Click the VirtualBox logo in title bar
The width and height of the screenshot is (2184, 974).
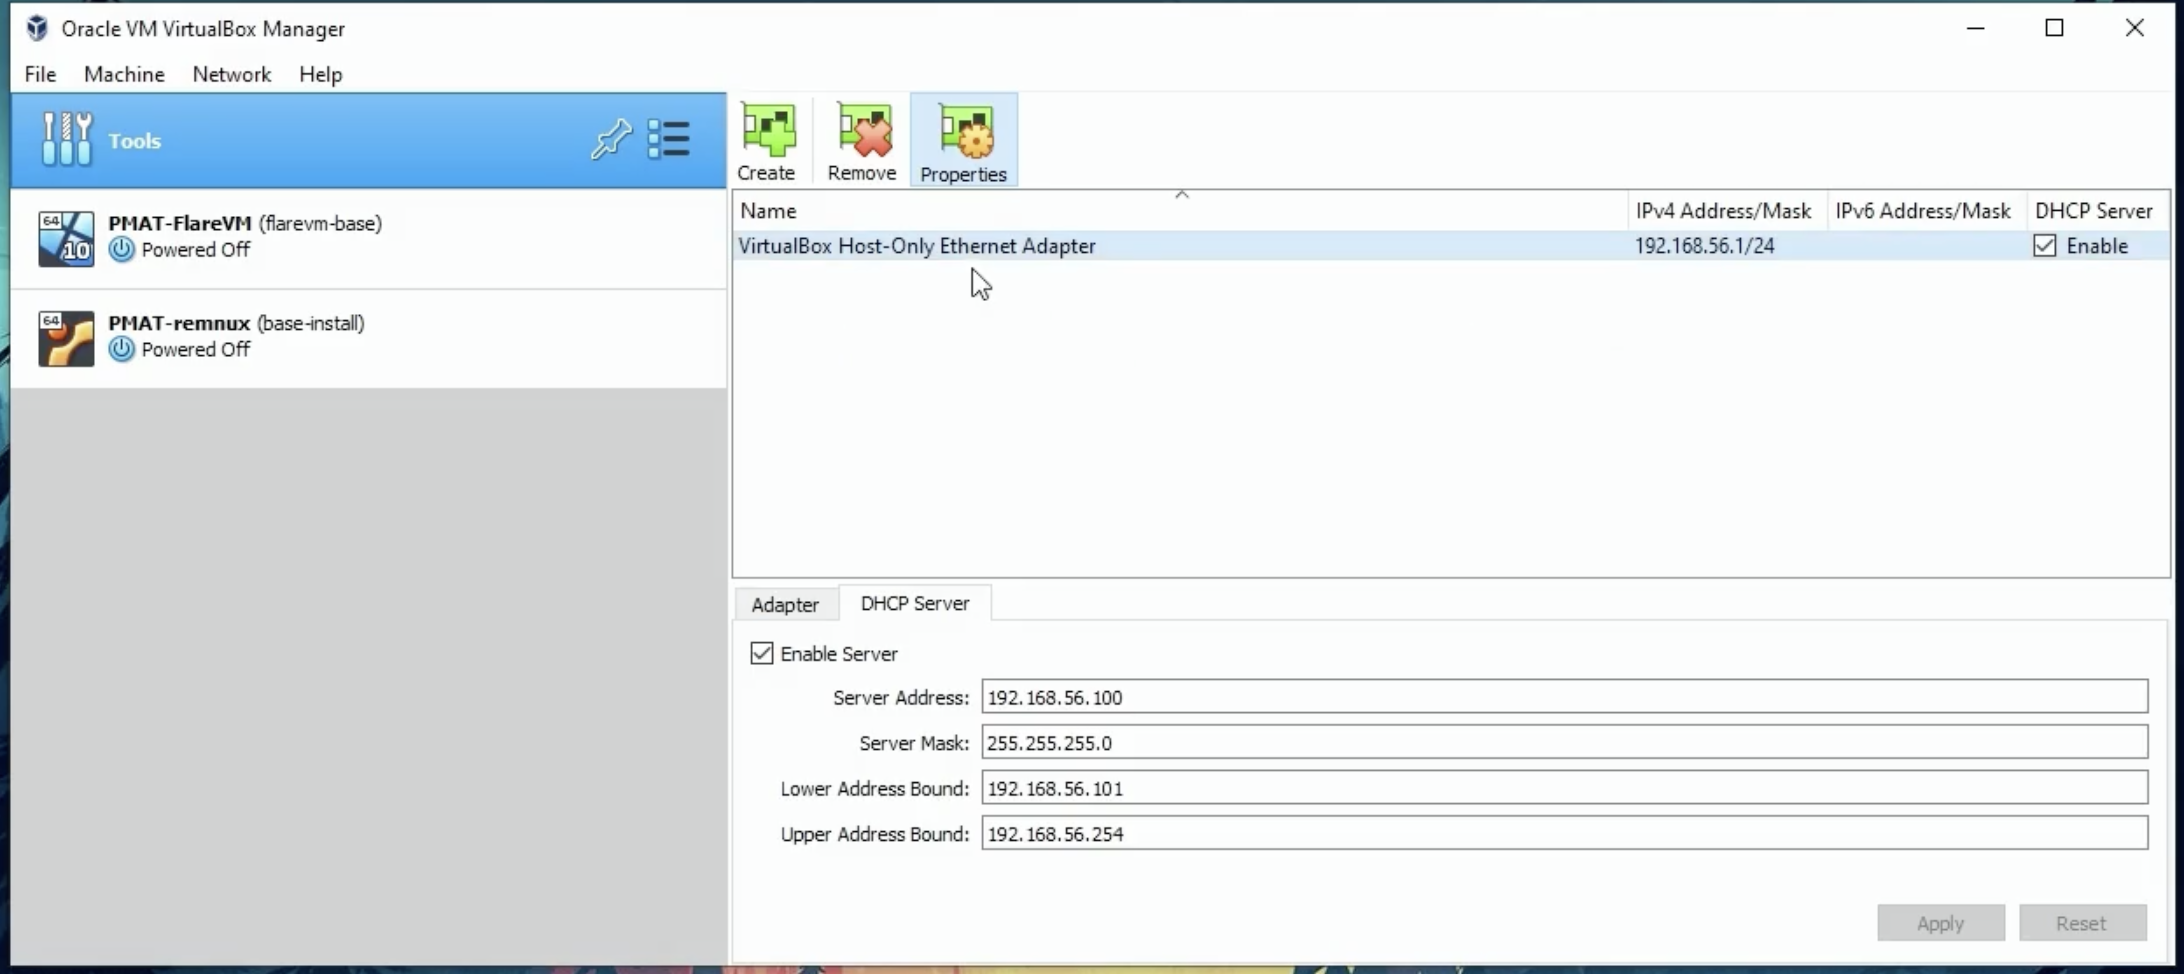(37, 28)
